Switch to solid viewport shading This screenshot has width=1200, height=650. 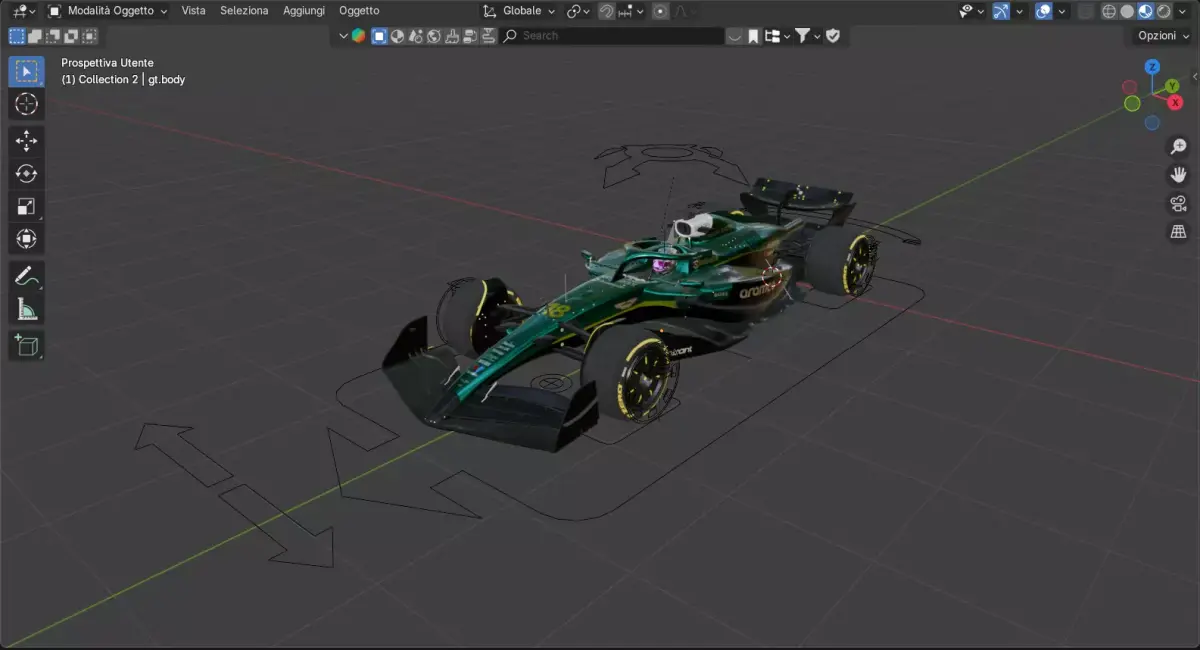[1127, 11]
